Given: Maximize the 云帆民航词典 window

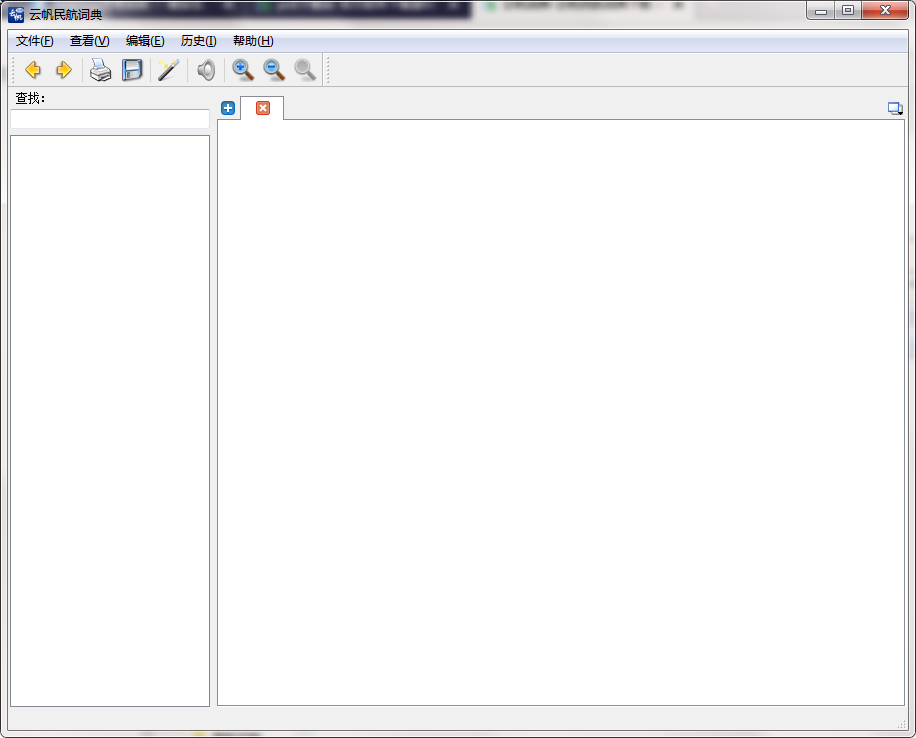Looking at the screenshot, I should click(x=848, y=11).
